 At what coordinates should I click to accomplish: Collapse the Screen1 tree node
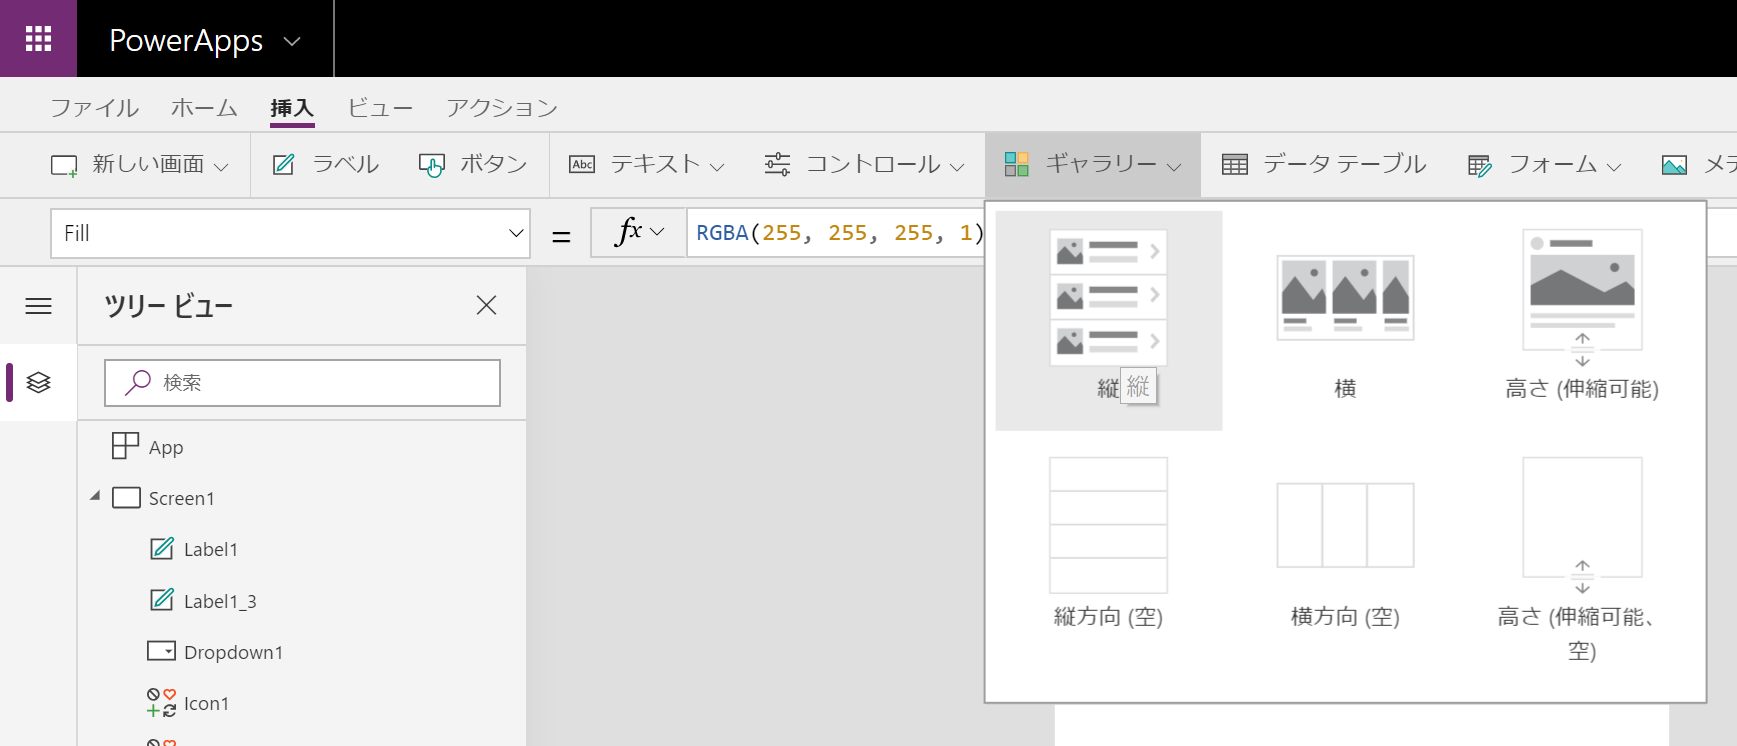point(95,496)
